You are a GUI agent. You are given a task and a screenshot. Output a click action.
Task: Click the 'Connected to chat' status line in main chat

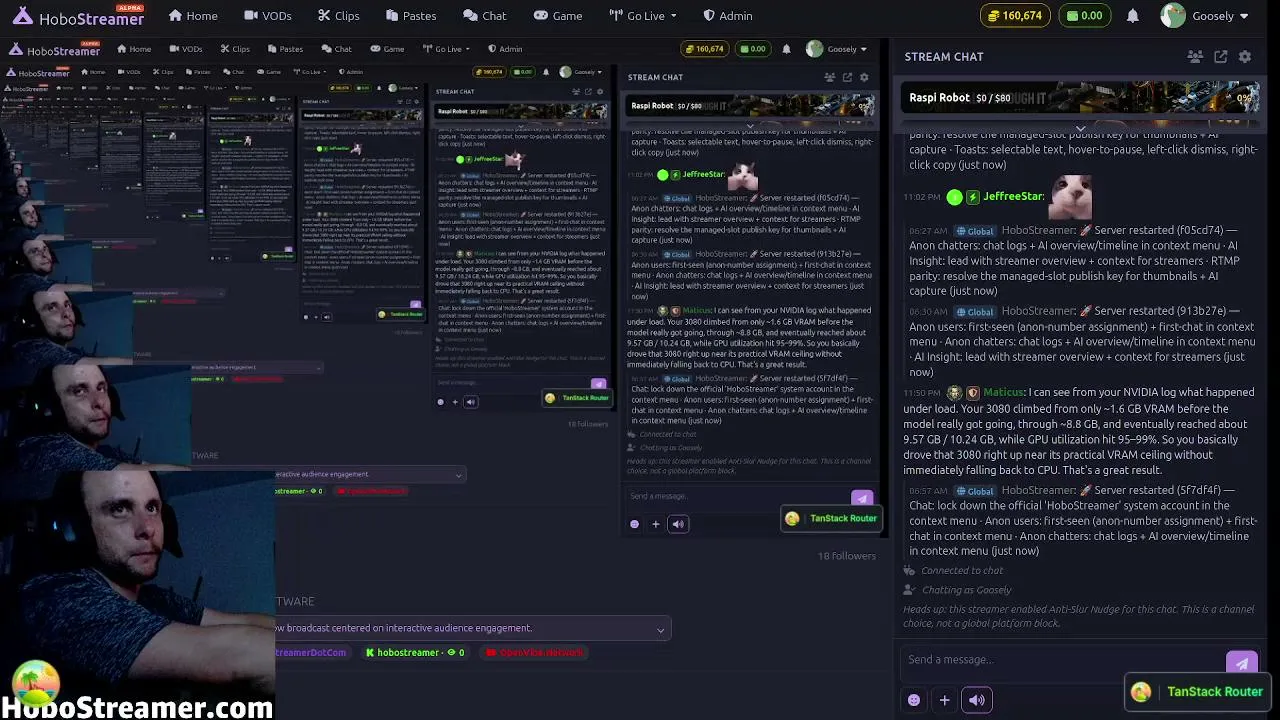pyautogui.click(x=962, y=571)
